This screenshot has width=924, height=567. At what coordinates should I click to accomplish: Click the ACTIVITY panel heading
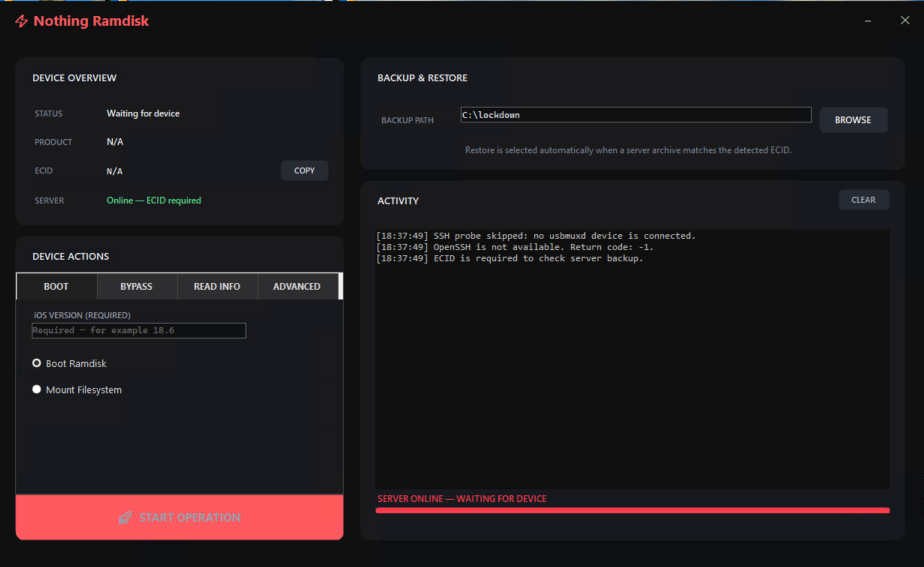coord(398,201)
